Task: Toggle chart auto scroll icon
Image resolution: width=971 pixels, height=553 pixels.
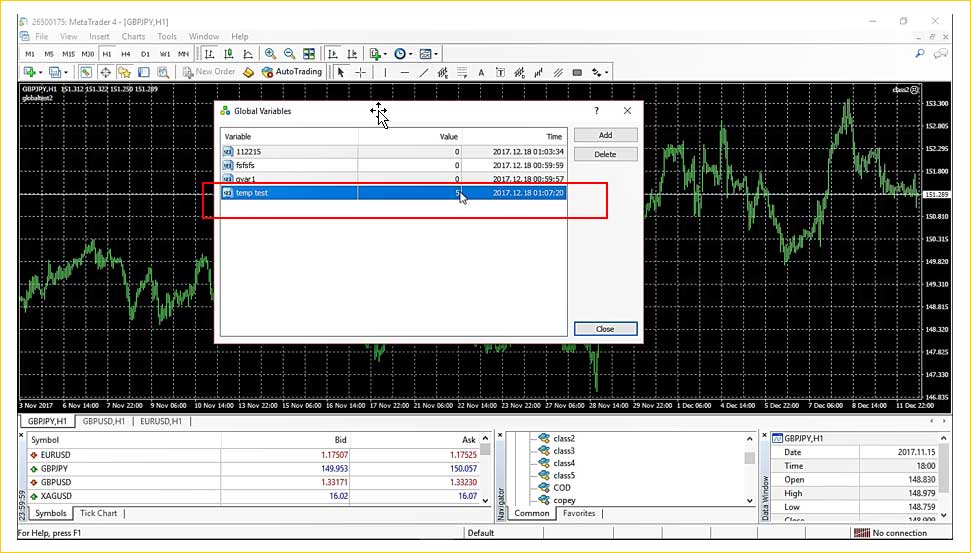Action: click(333, 54)
